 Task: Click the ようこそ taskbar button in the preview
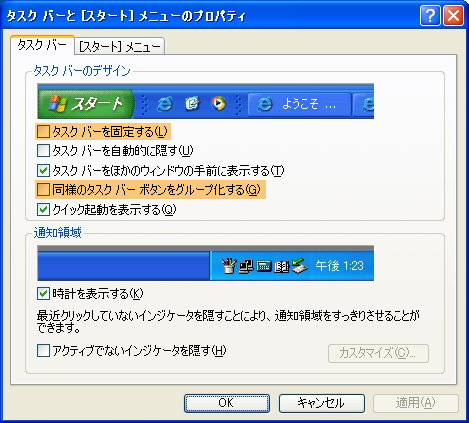(x=299, y=105)
